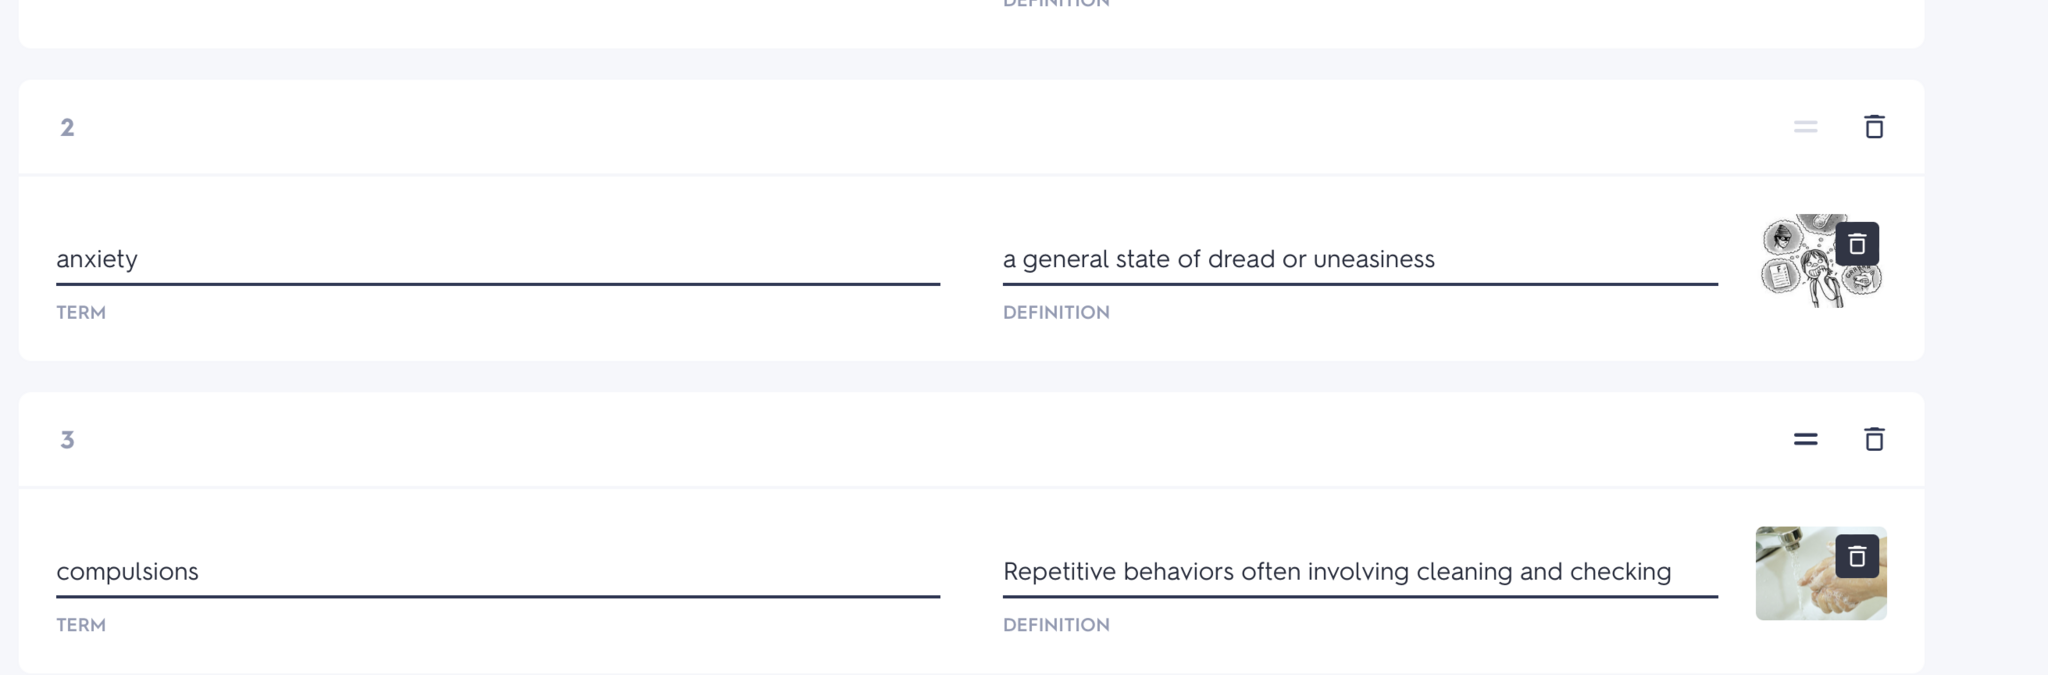Delete flashcard number 2

pos(1874,127)
